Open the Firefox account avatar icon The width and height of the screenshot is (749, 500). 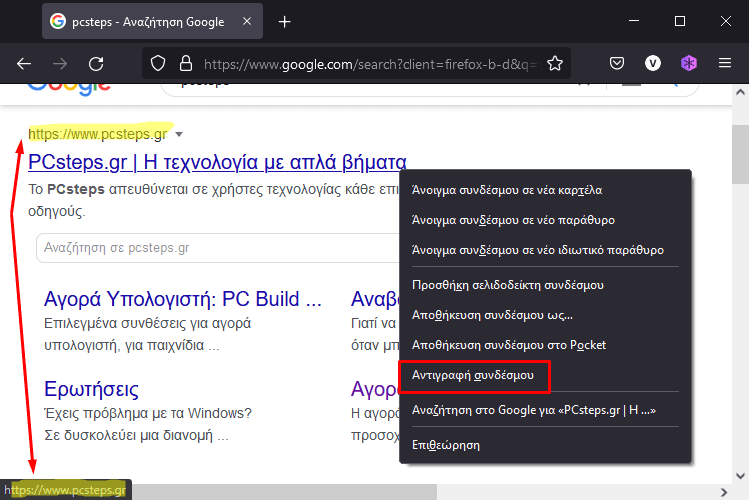(x=653, y=63)
